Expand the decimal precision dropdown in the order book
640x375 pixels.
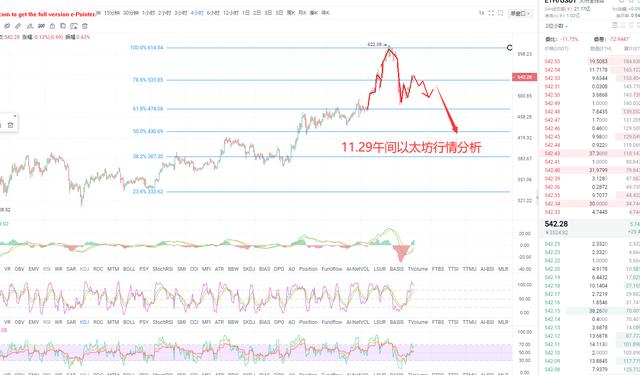coord(557,26)
